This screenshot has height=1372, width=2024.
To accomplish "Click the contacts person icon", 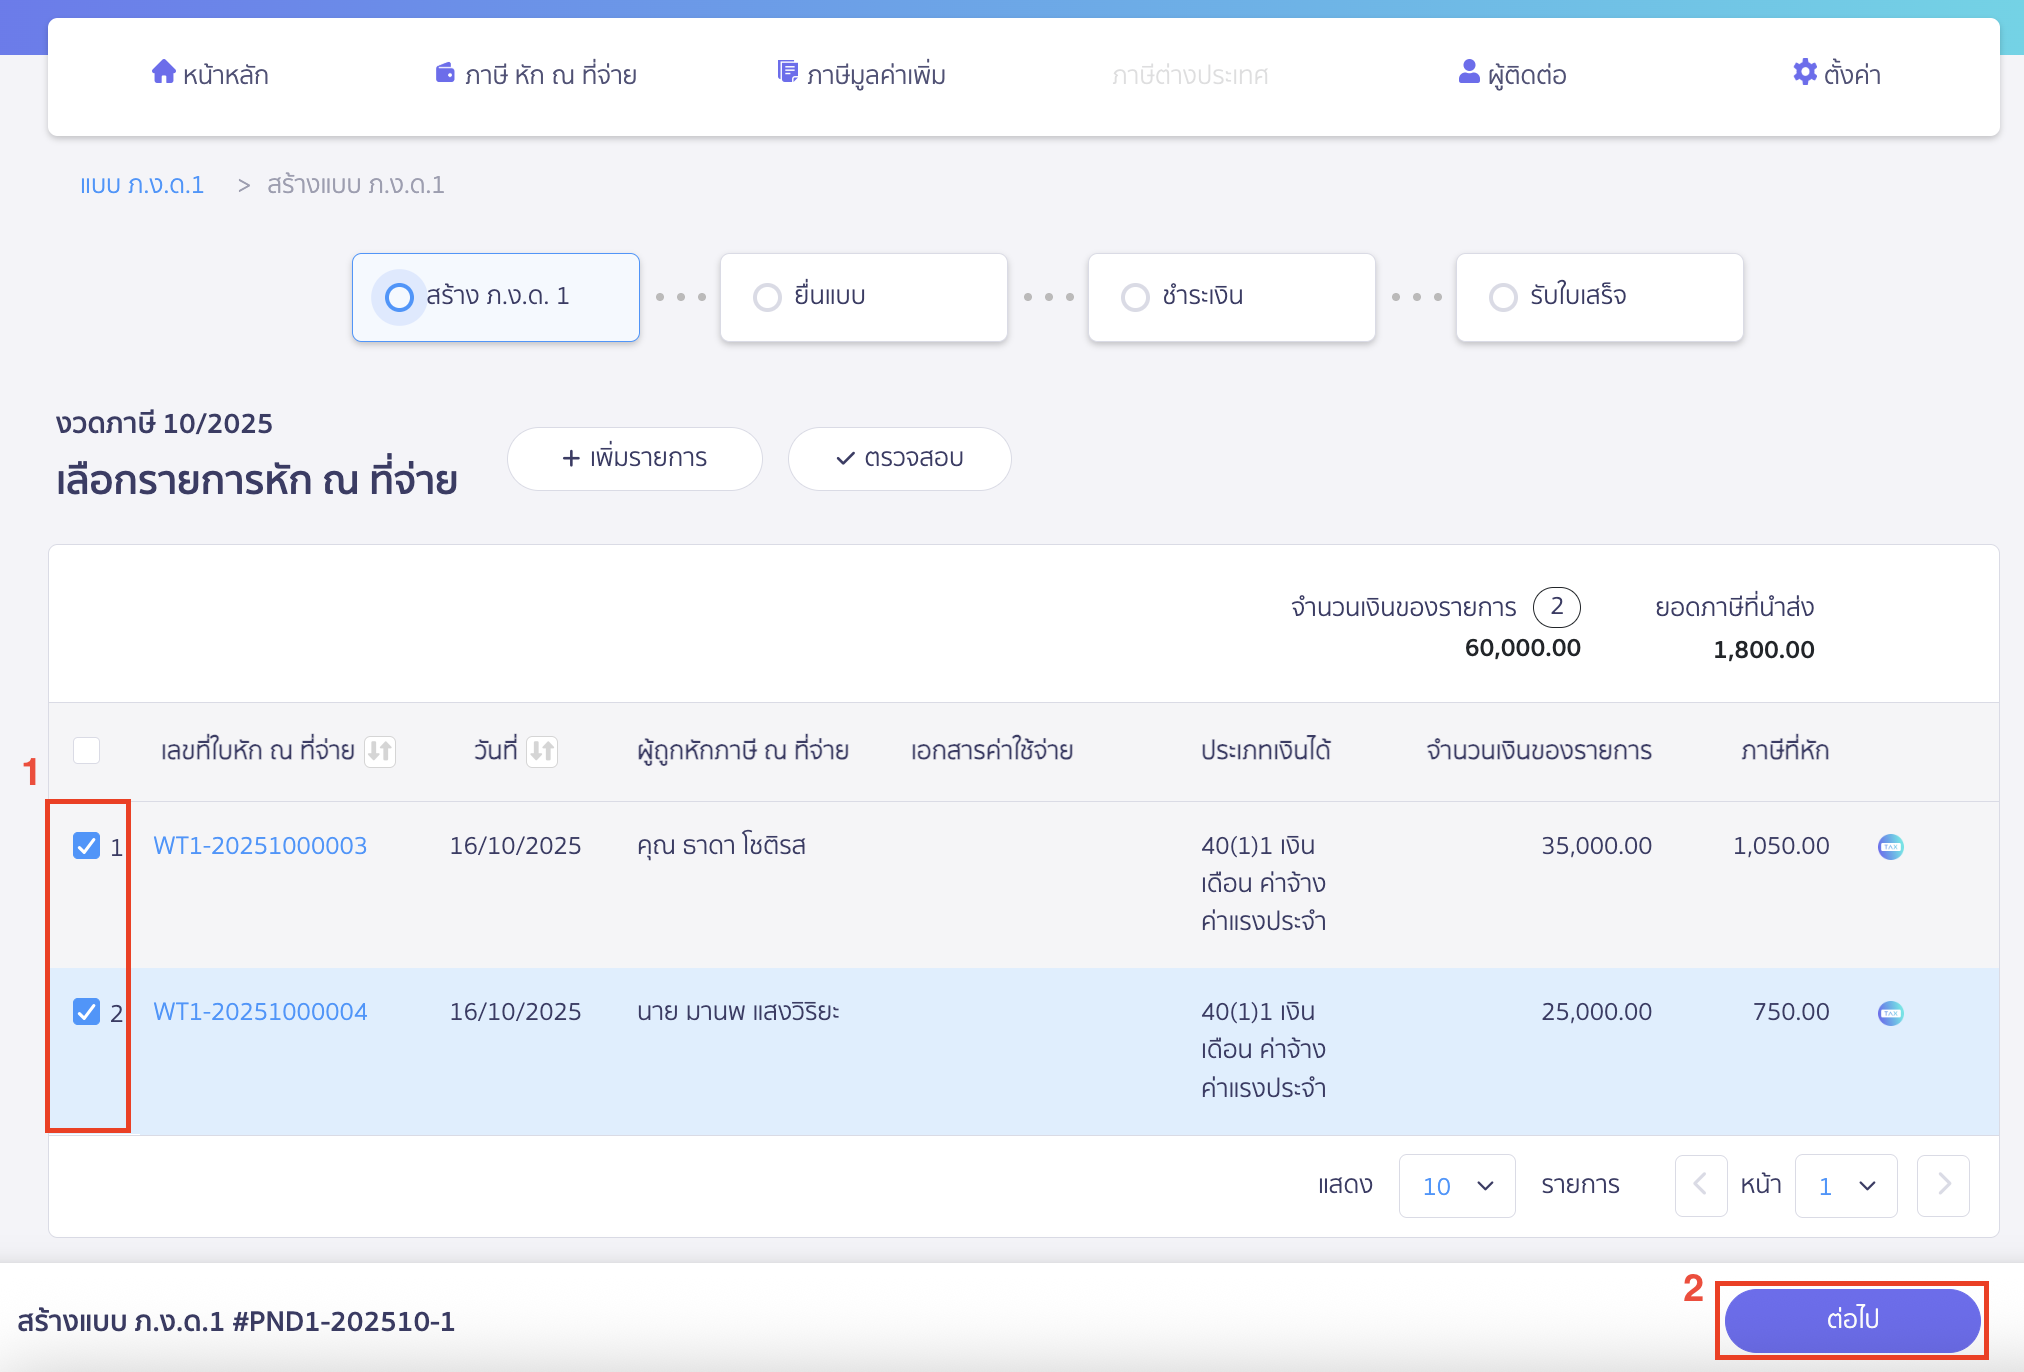I will tap(1468, 72).
